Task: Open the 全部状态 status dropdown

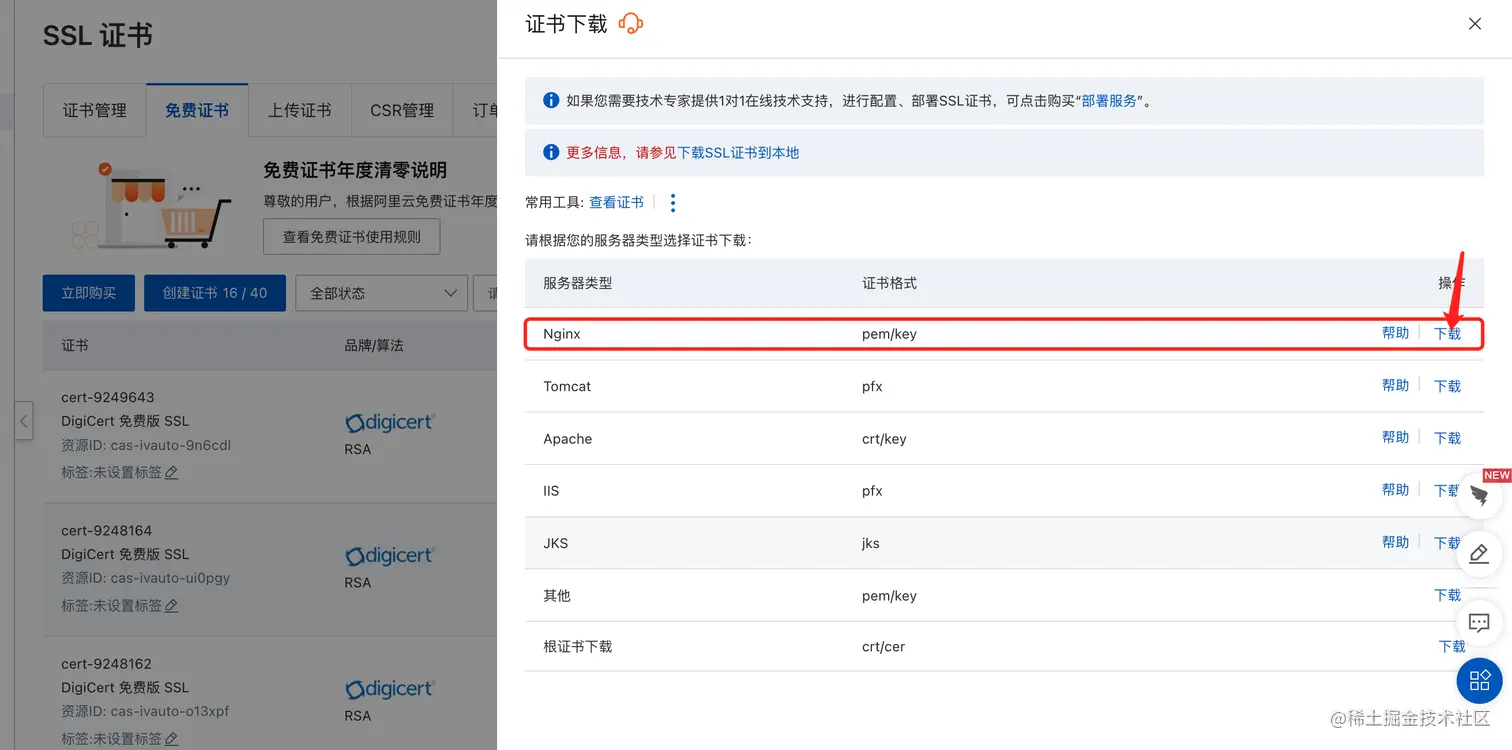Action: (382, 293)
